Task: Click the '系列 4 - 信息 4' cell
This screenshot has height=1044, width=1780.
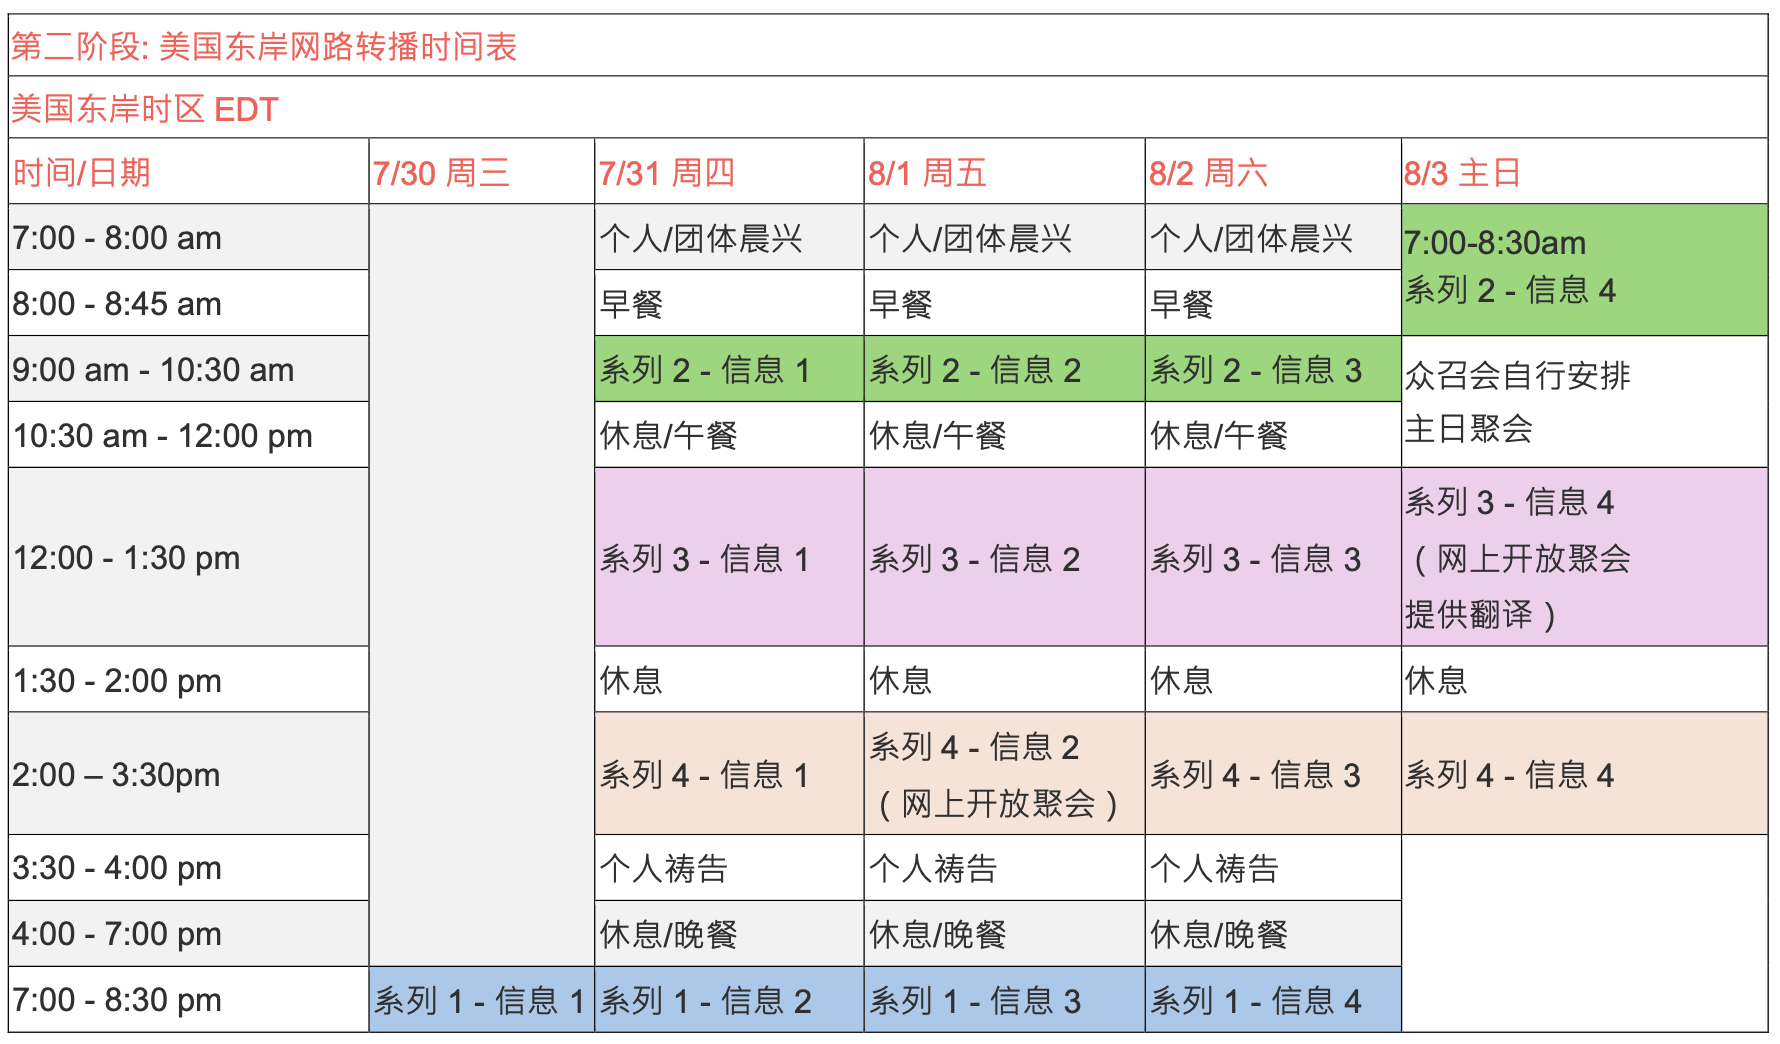Action: tap(1584, 774)
